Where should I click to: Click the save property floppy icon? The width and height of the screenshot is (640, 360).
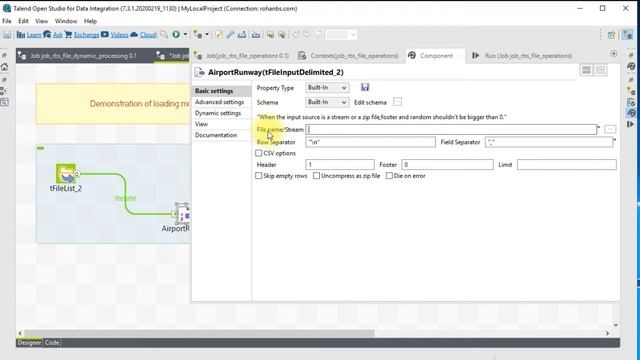click(x=365, y=87)
